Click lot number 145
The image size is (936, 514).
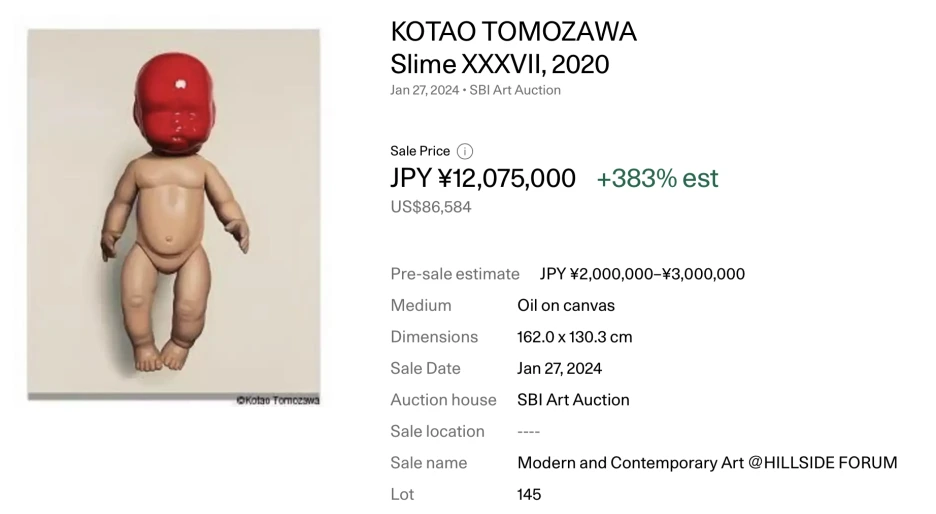click(529, 494)
